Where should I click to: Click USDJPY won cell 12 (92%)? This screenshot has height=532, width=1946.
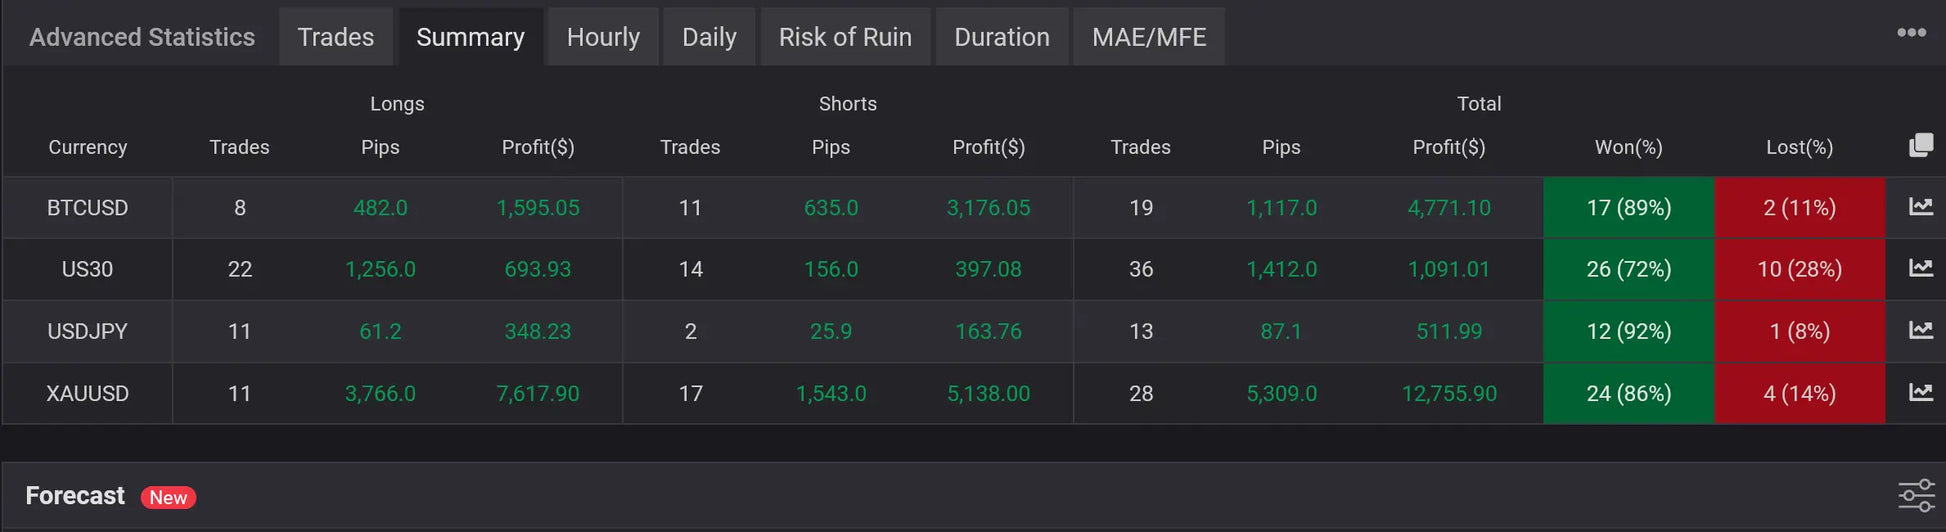click(1629, 331)
